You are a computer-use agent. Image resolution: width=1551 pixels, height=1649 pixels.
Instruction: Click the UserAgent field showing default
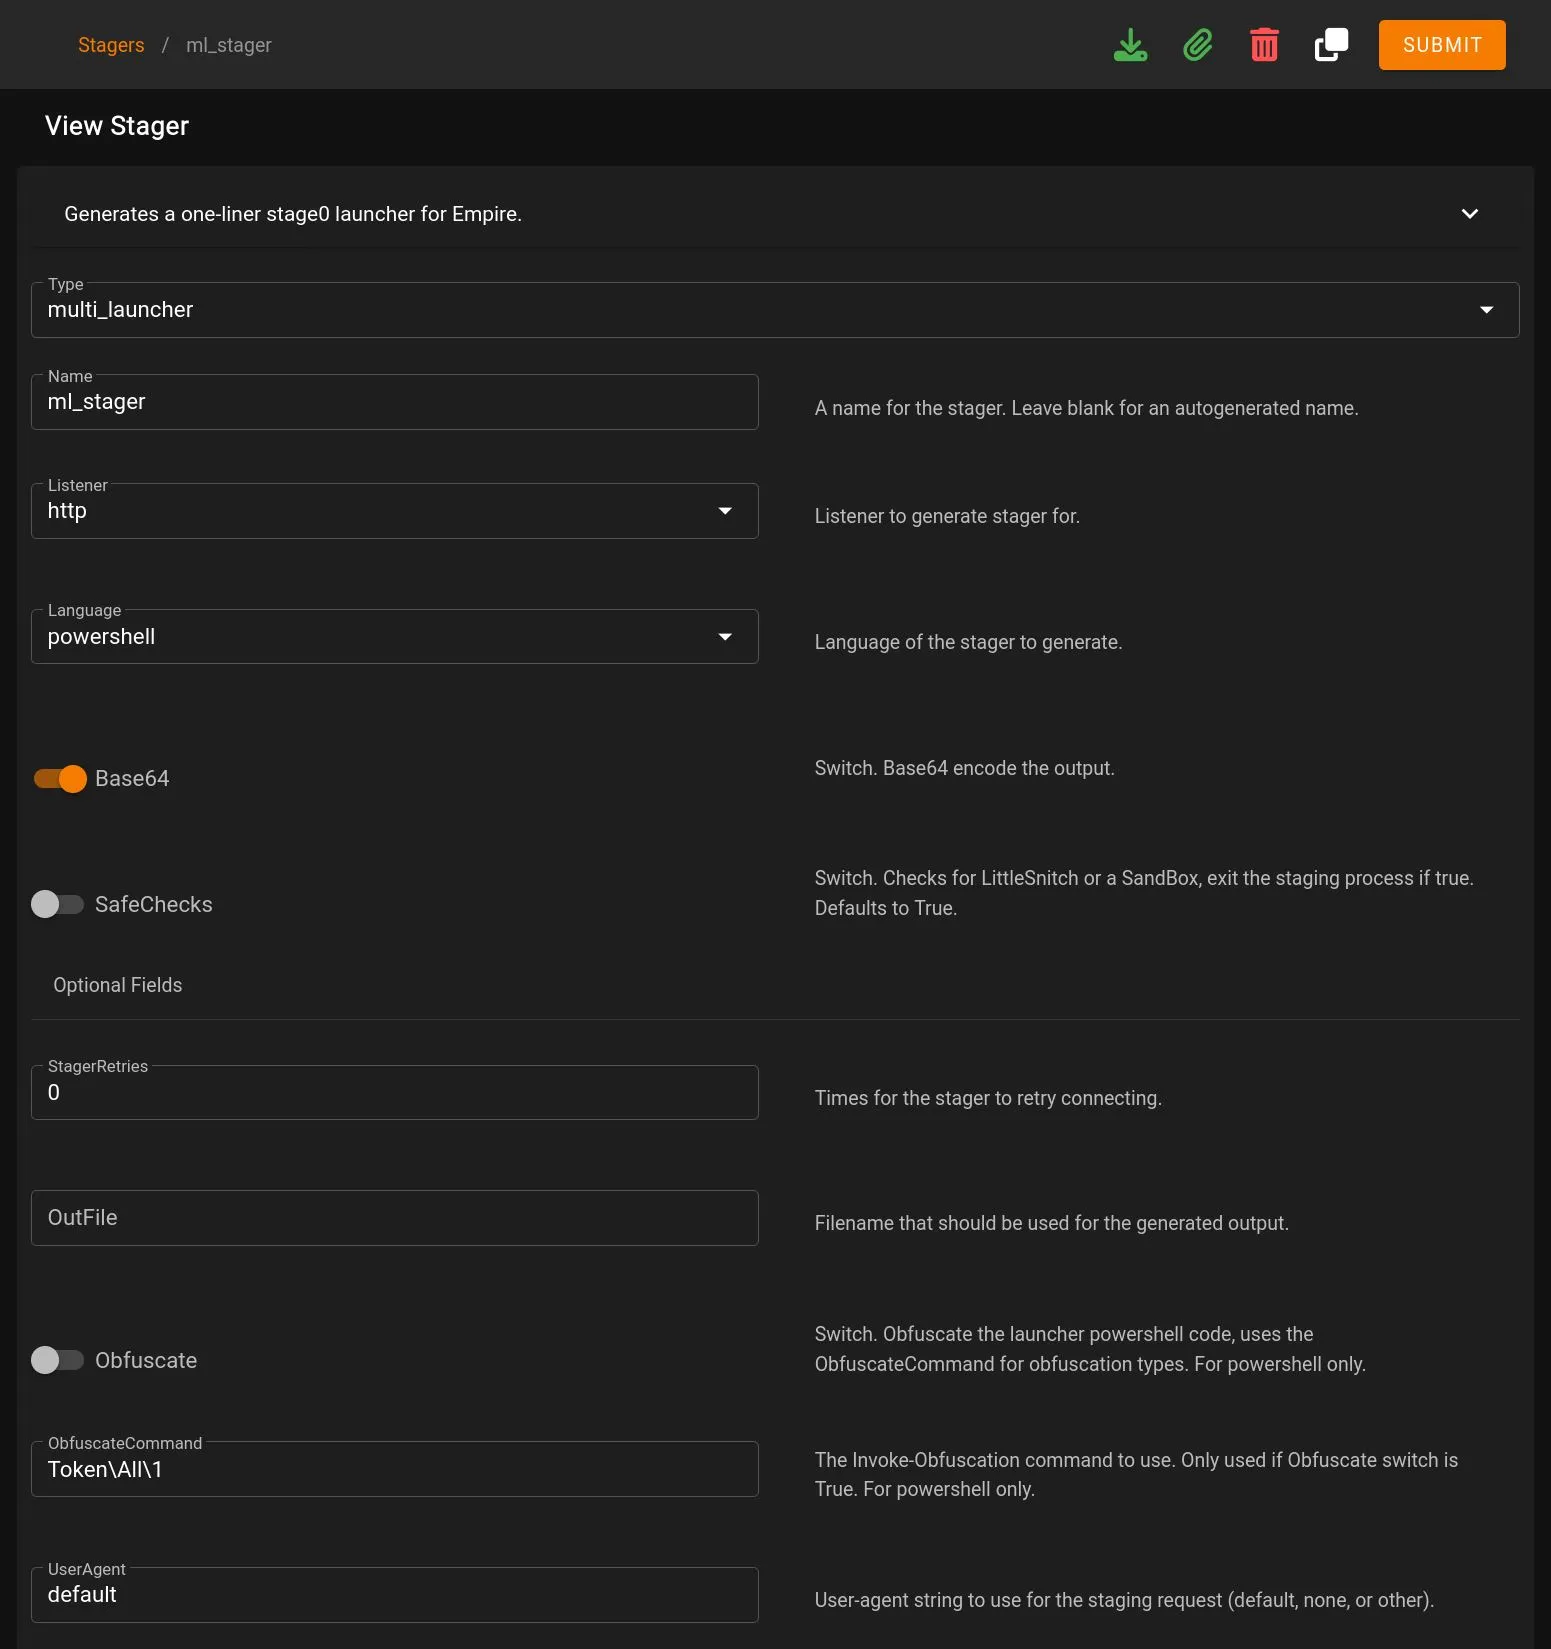395,1595
